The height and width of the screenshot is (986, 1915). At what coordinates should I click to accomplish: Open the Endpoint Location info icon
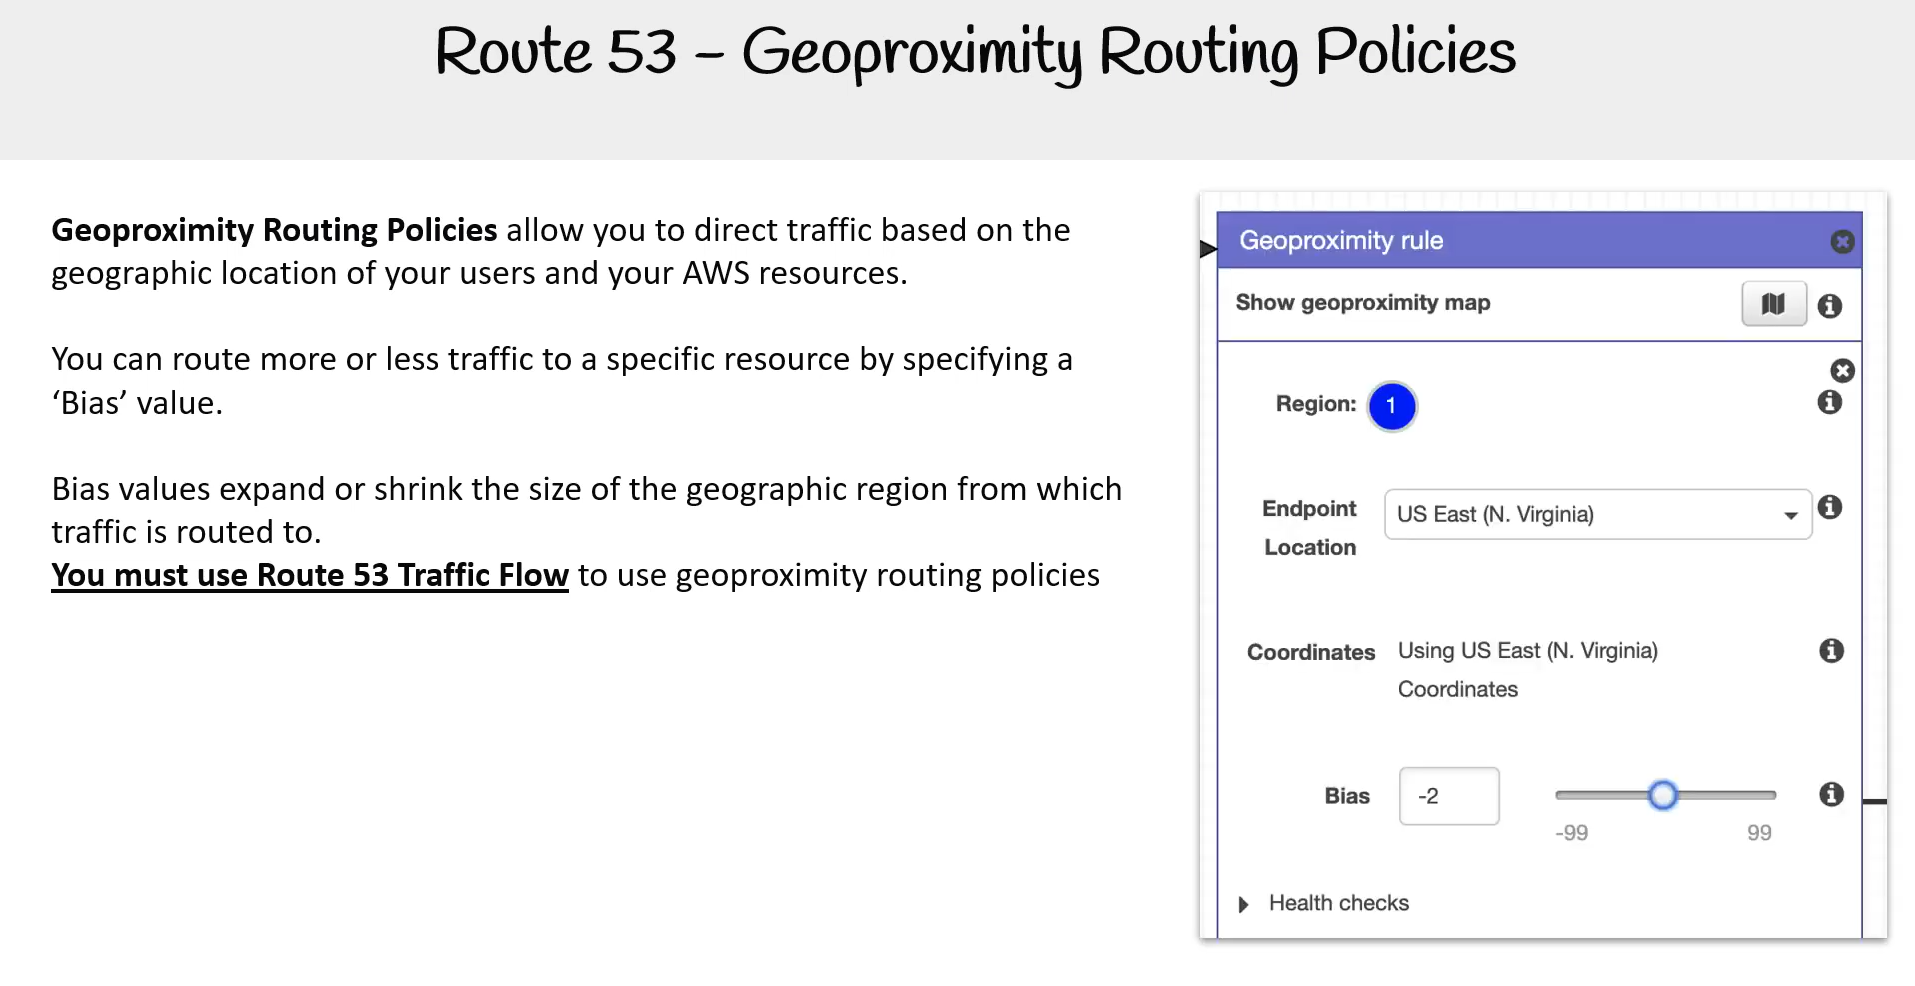tap(1830, 507)
